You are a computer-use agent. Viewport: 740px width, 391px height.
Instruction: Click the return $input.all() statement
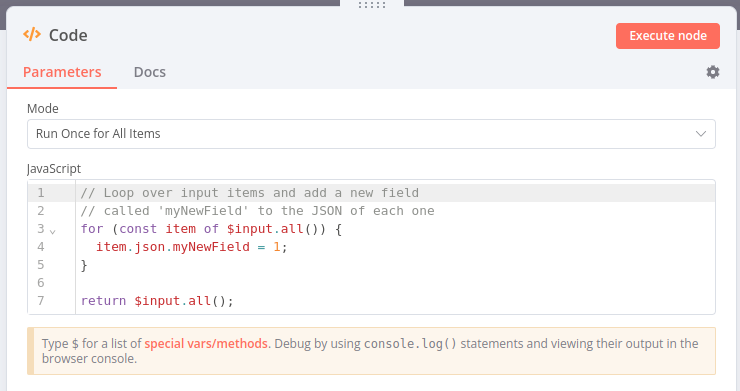157,301
